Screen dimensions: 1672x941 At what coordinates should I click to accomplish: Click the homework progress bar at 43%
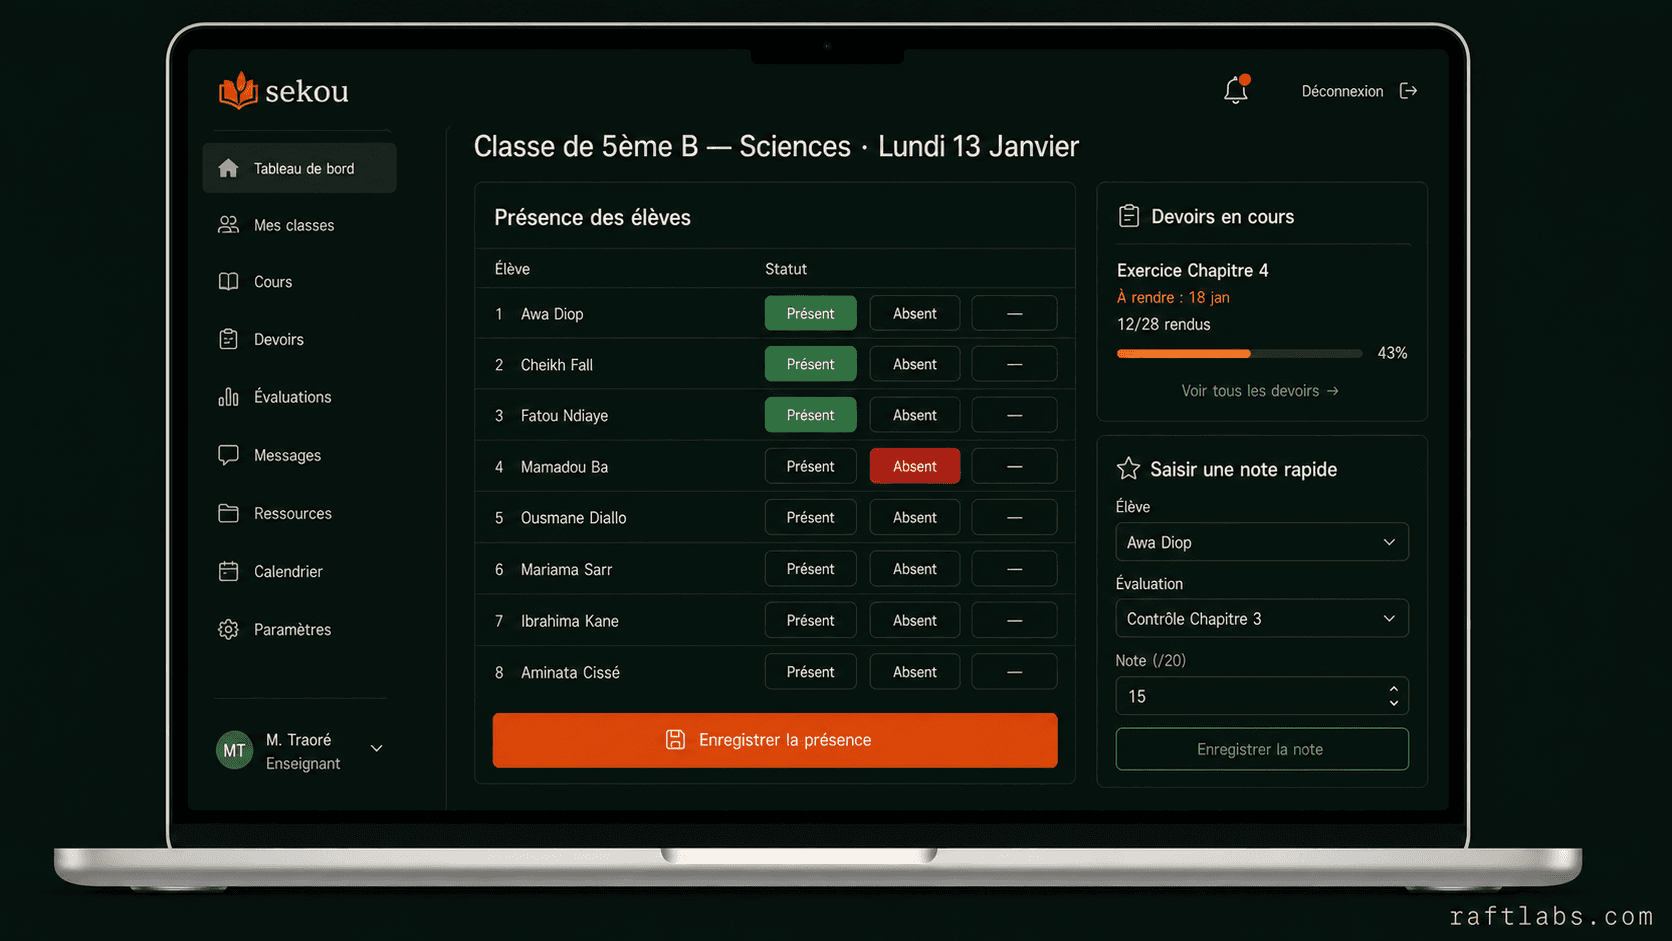(x=1239, y=353)
